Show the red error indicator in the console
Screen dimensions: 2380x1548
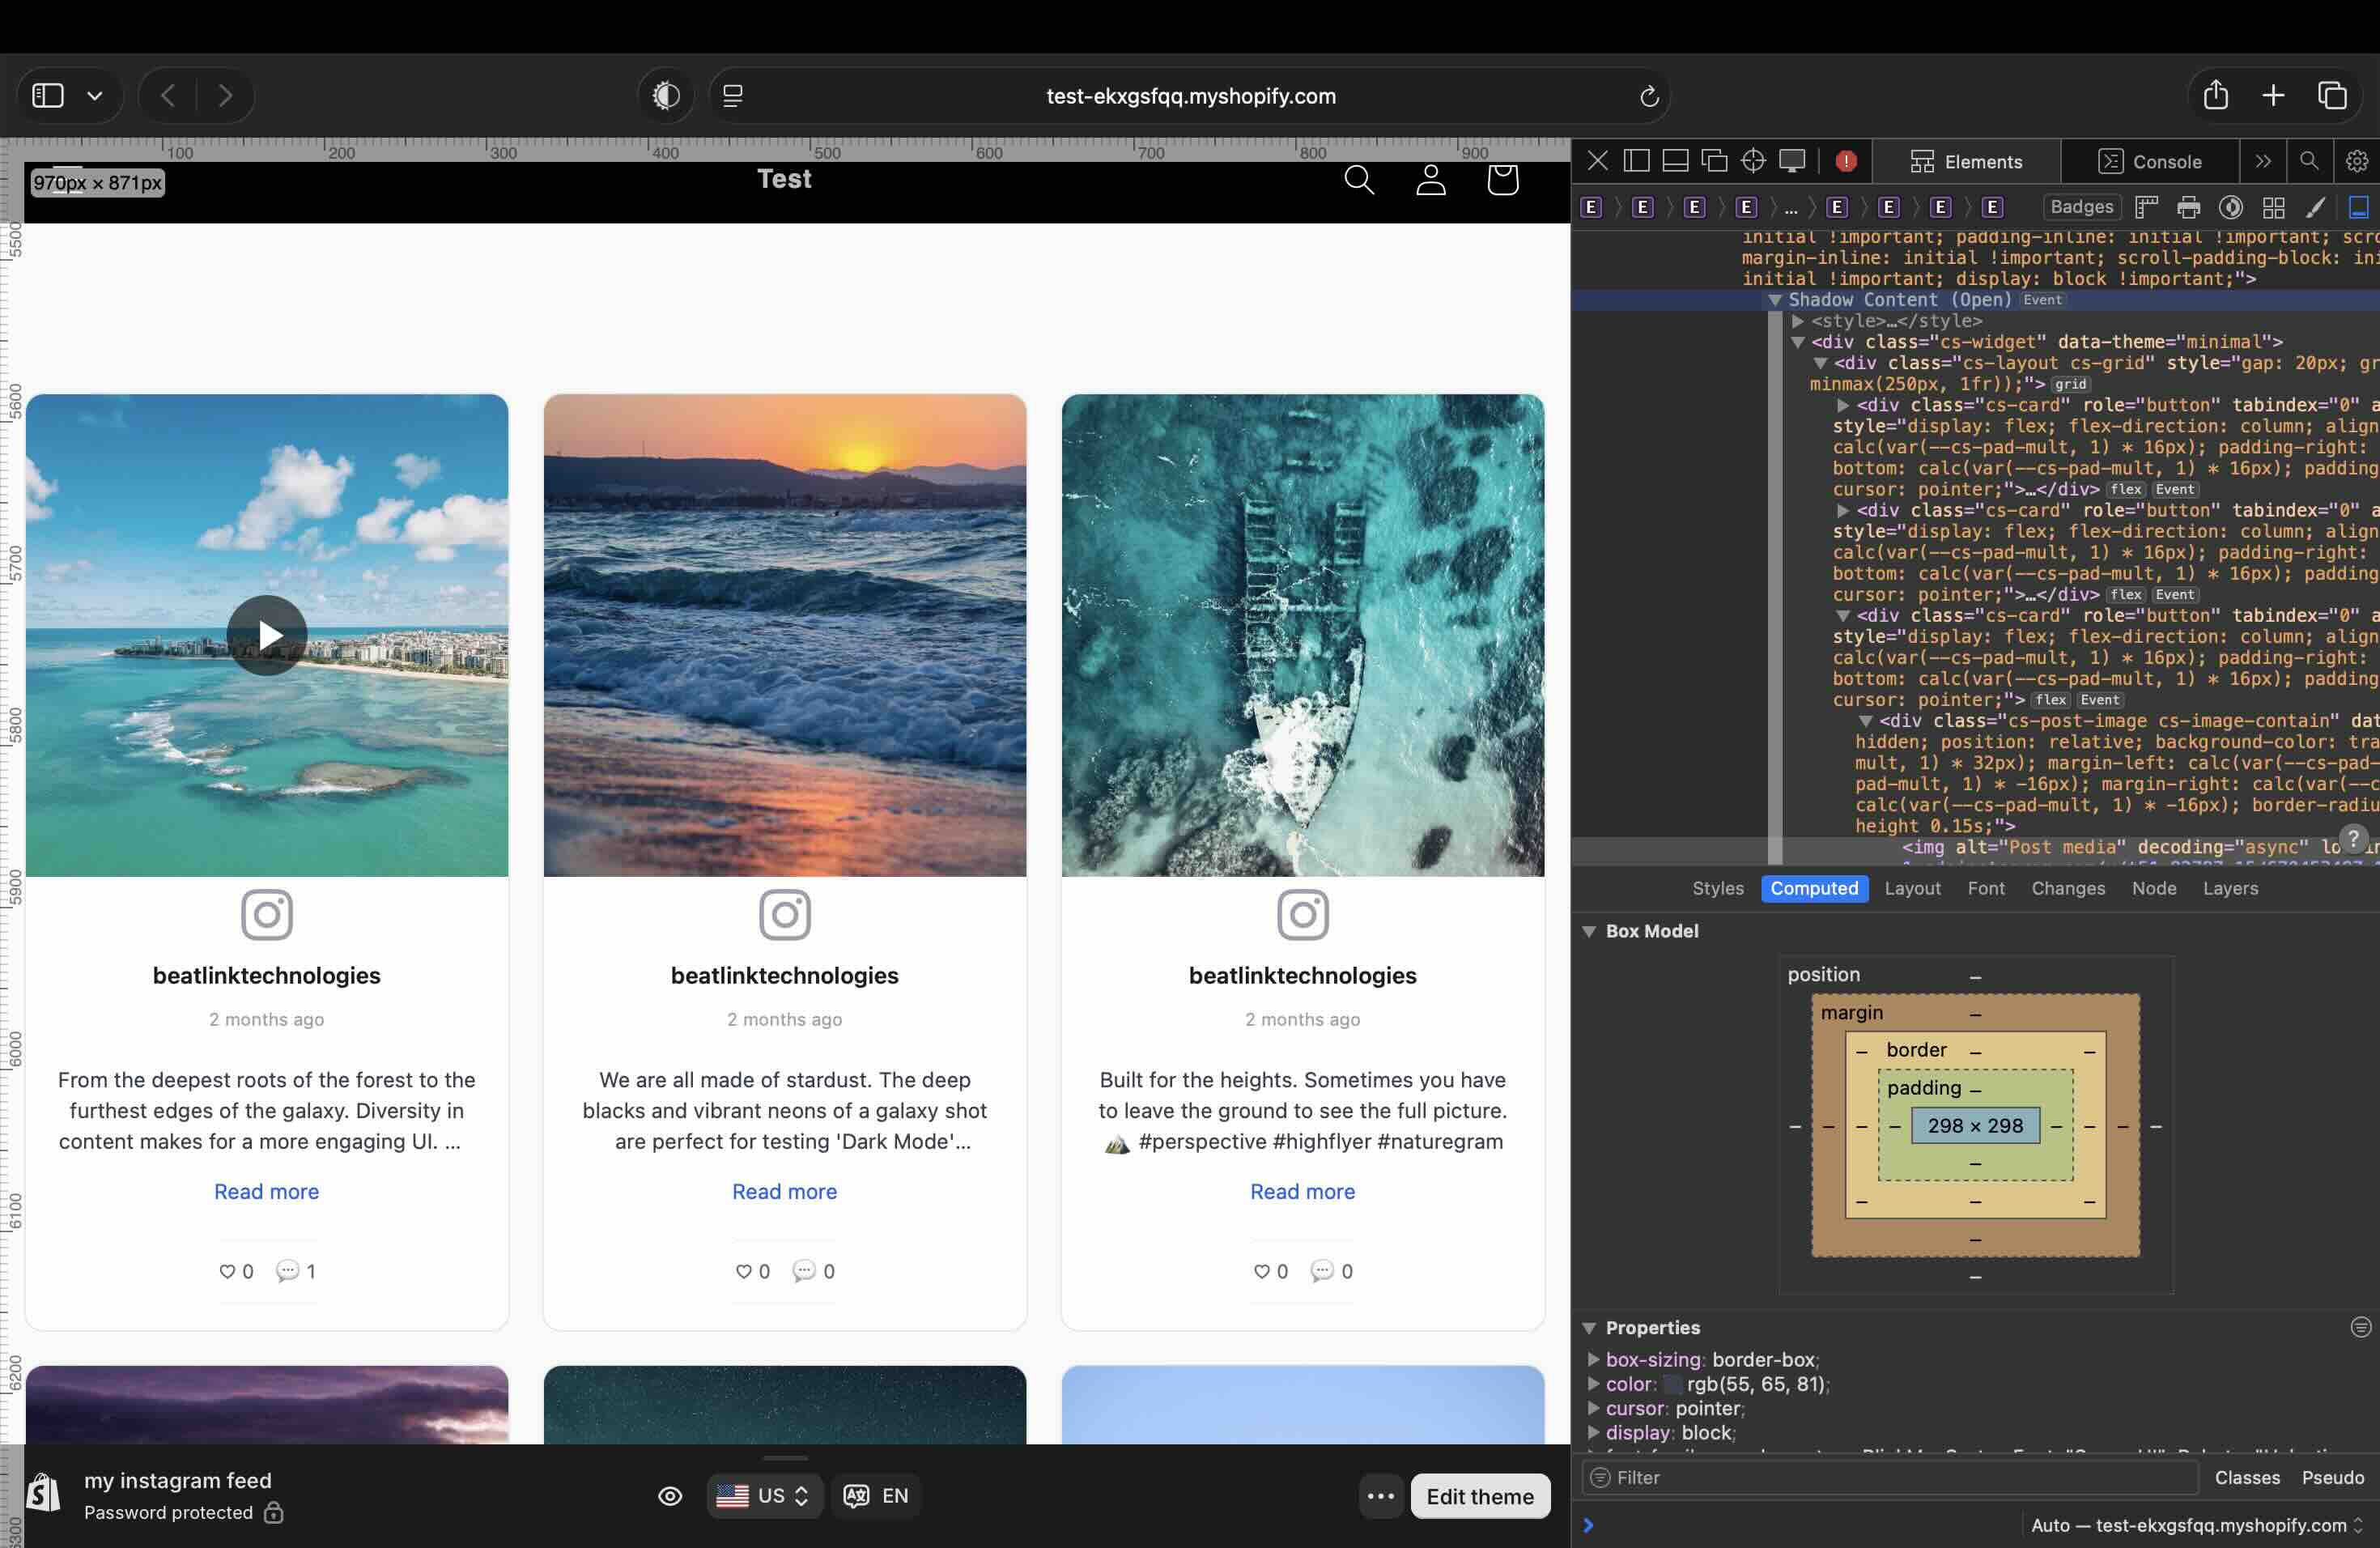click(1846, 161)
